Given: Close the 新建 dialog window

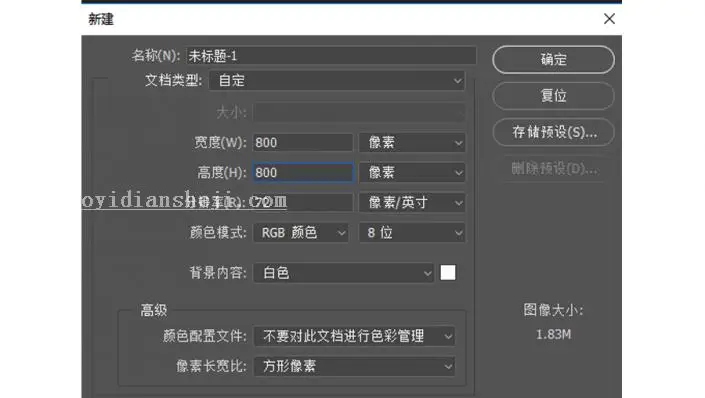Looking at the screenshot, I should tap(609, 18).
